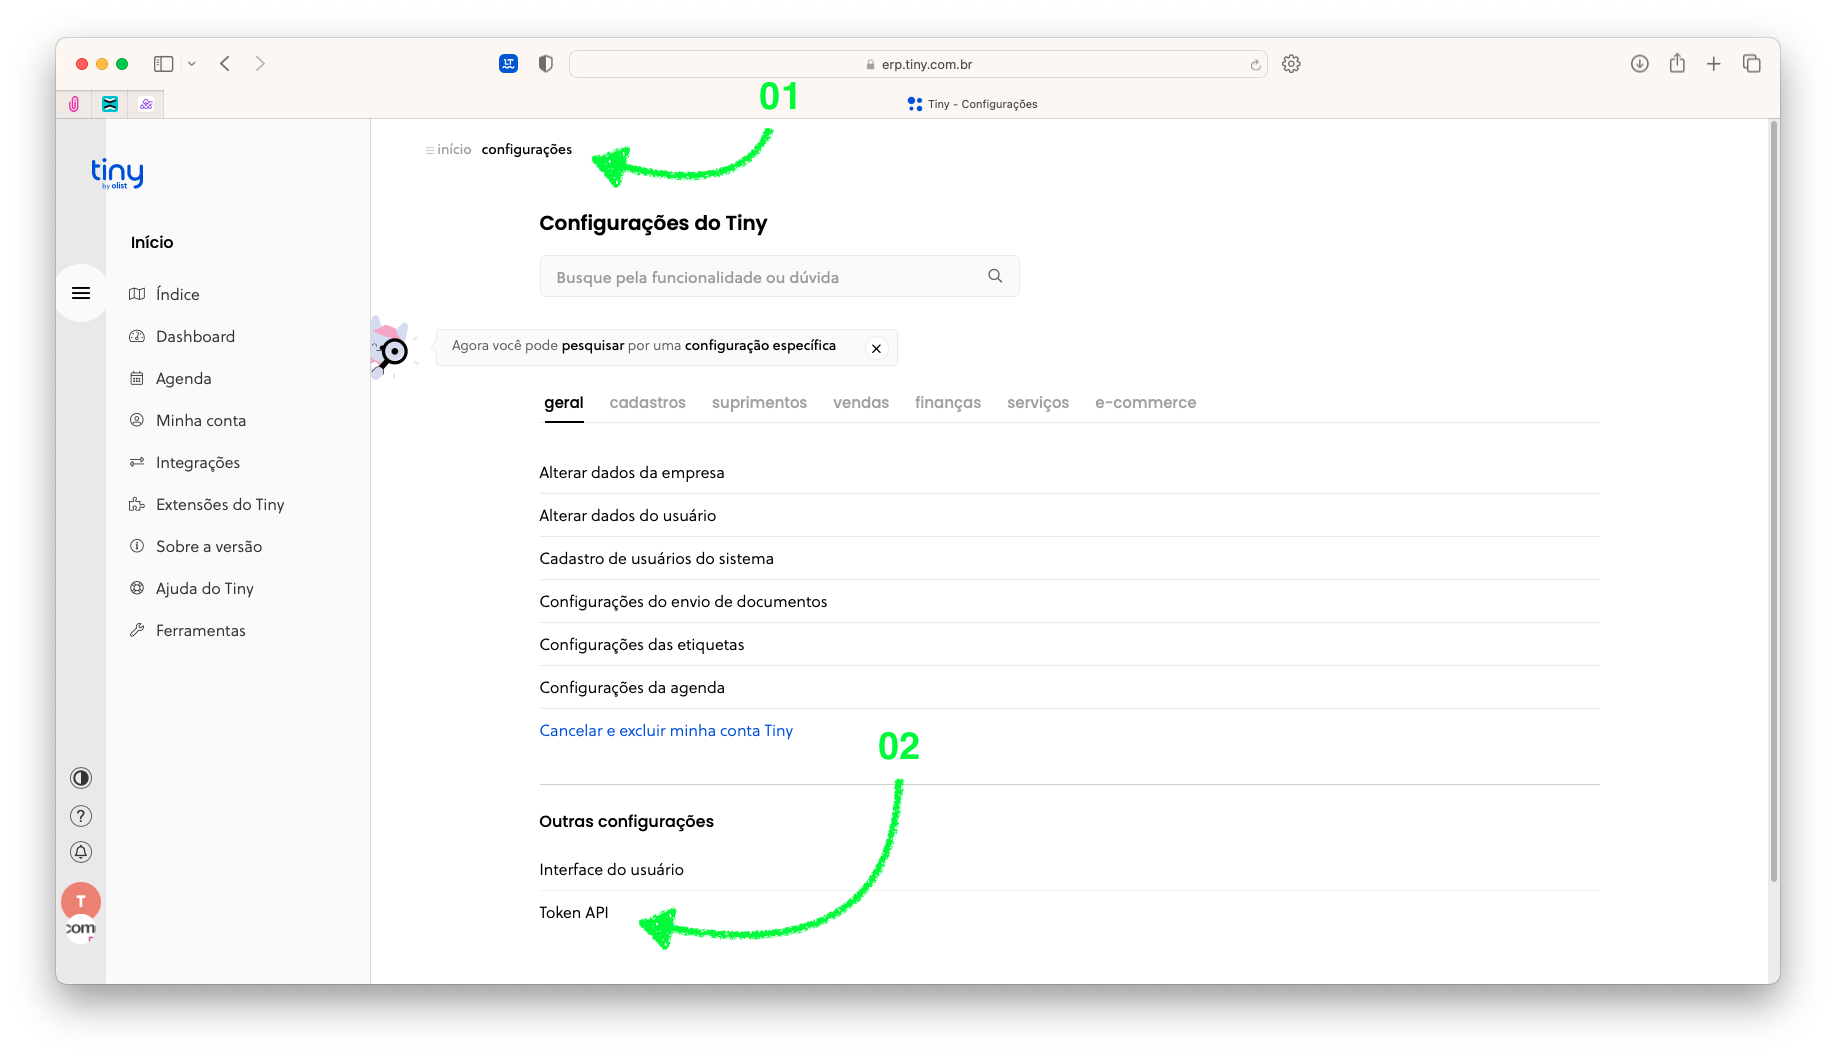
Task: Expand the tab group dropdown arrow
Action: click(x=192, y=64)
